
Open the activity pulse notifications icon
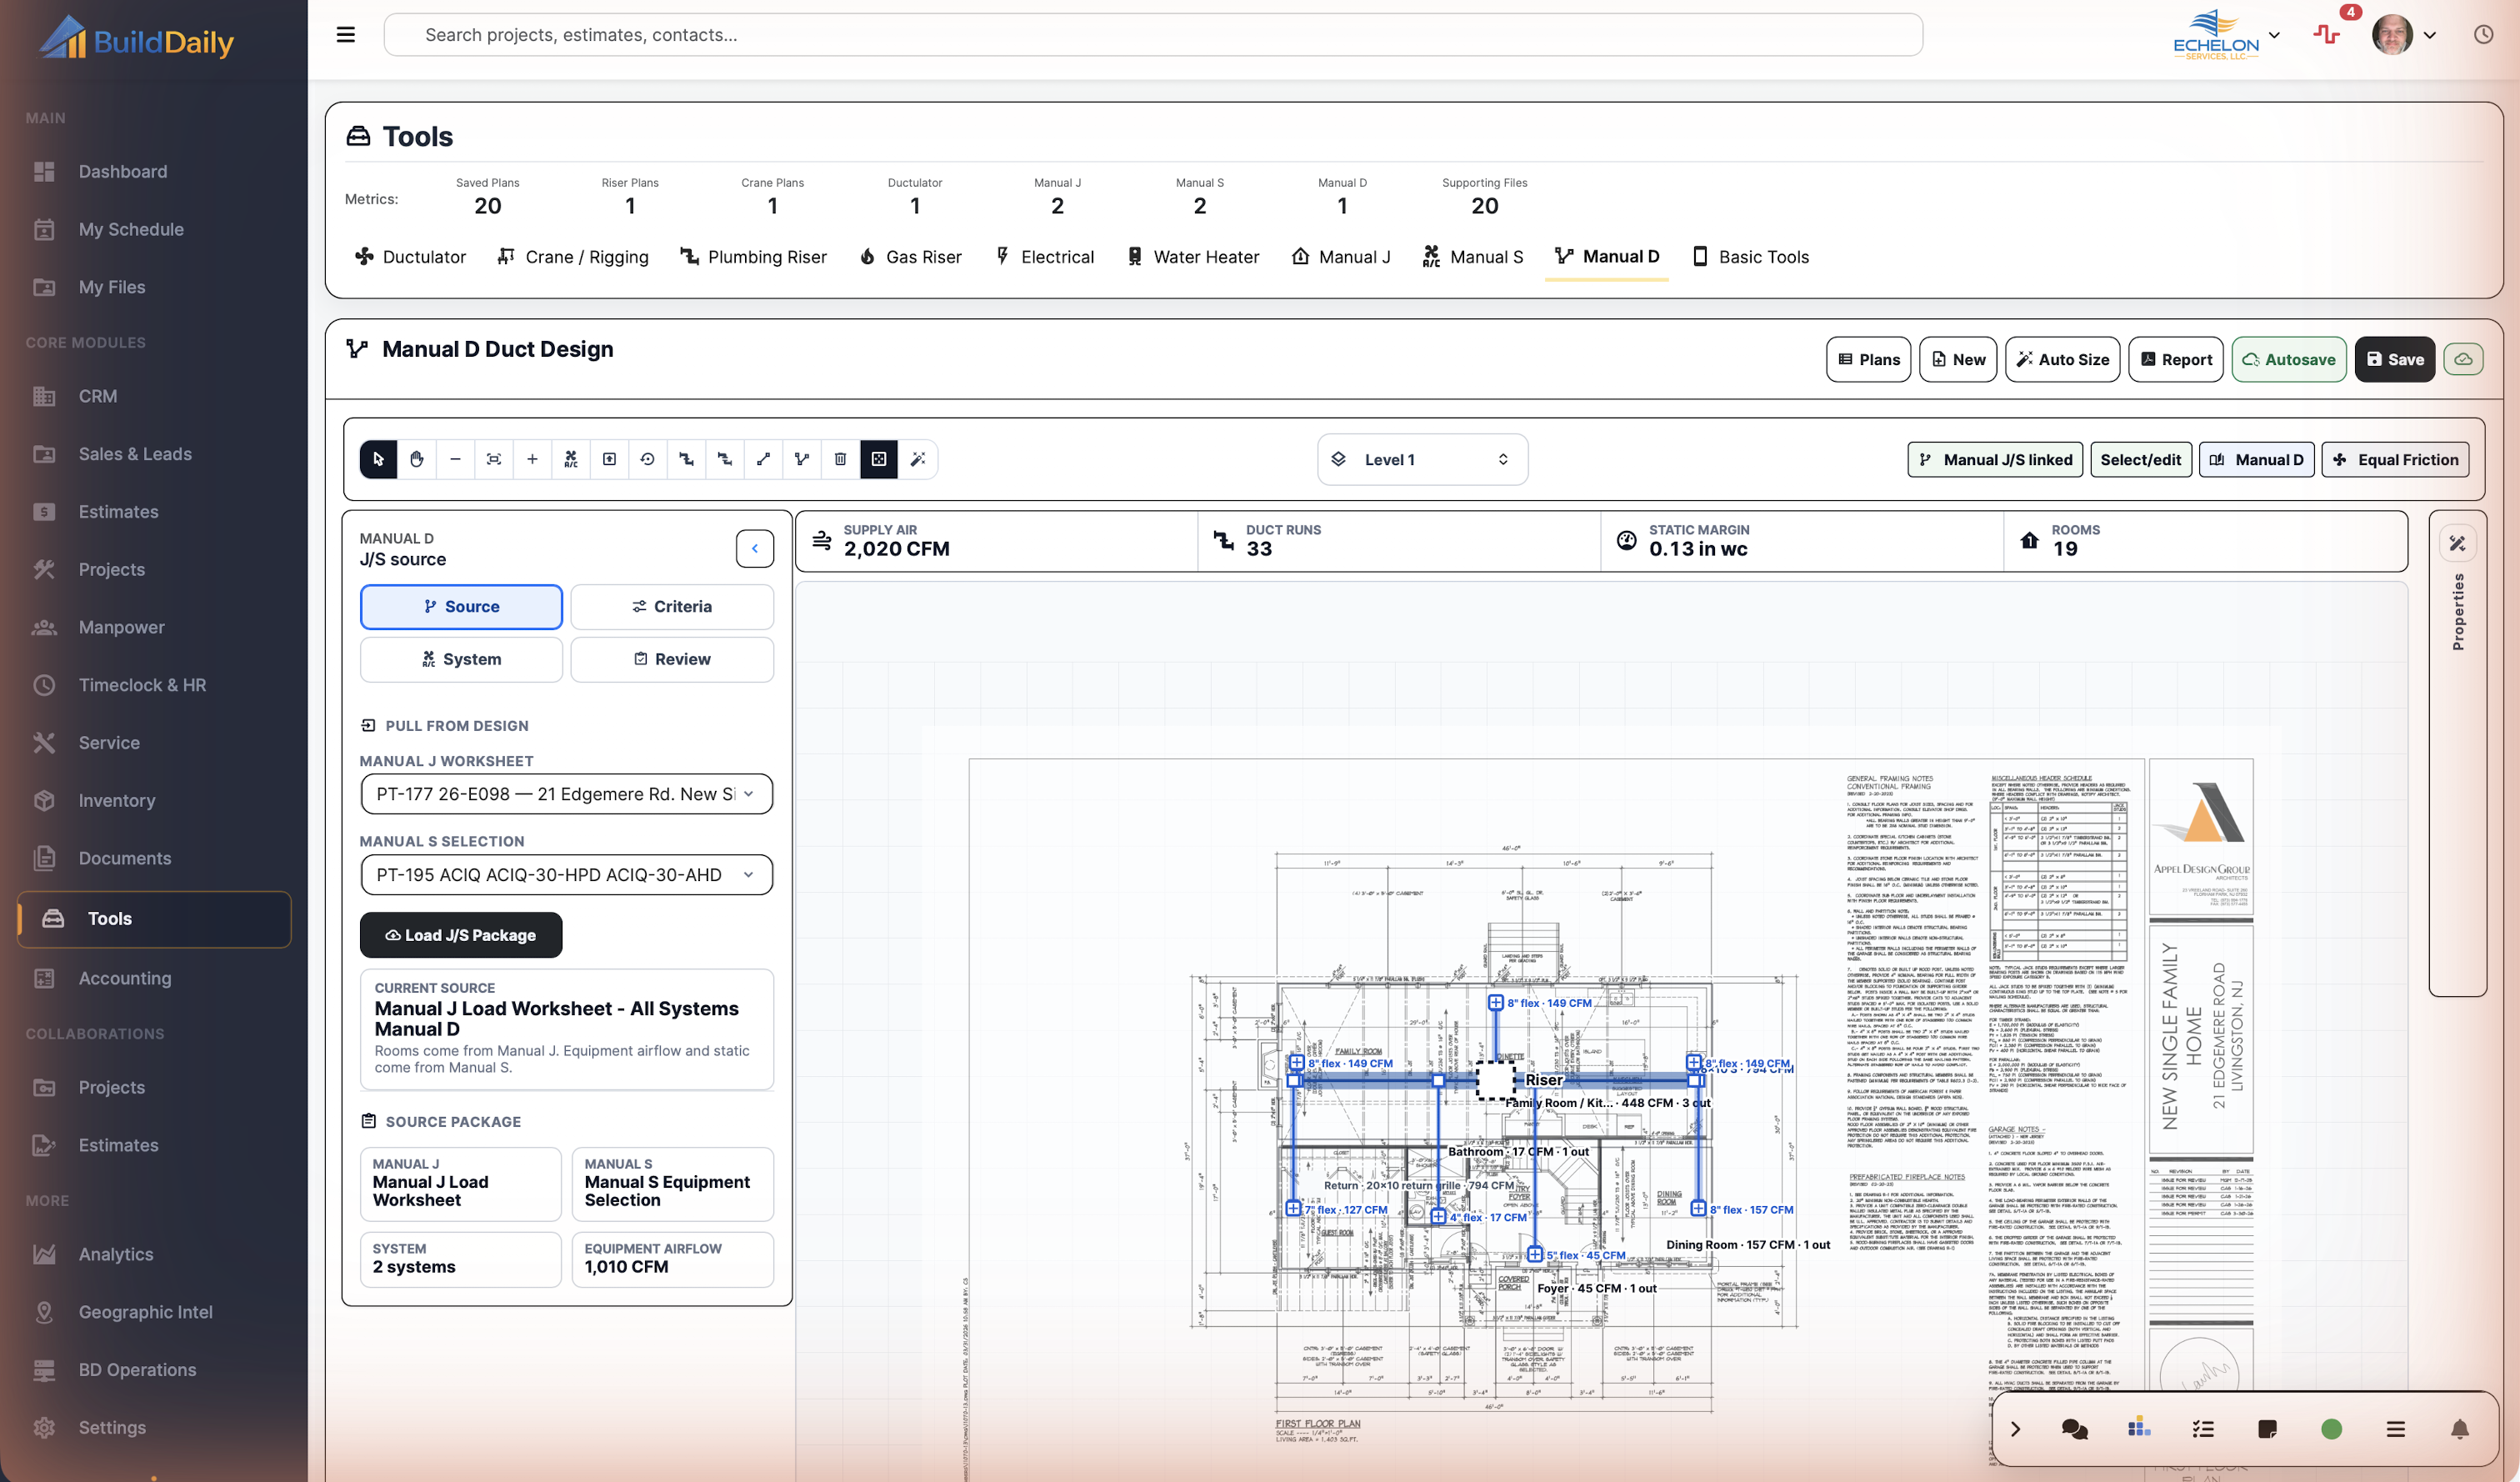(2326, 35)
